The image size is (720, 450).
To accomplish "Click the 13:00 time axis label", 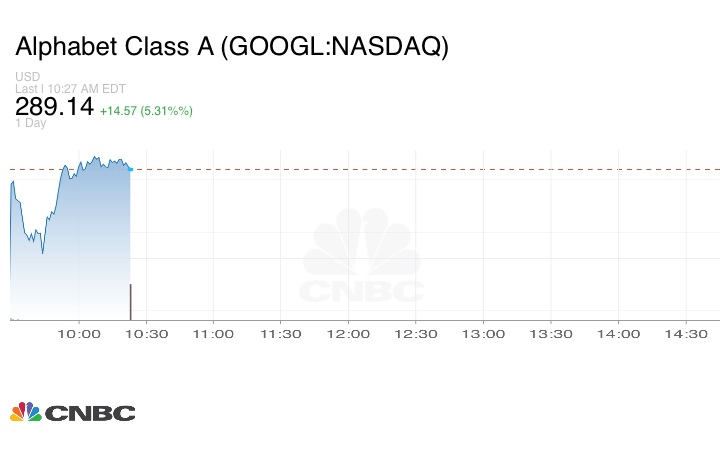I will [x=483, y=334].
